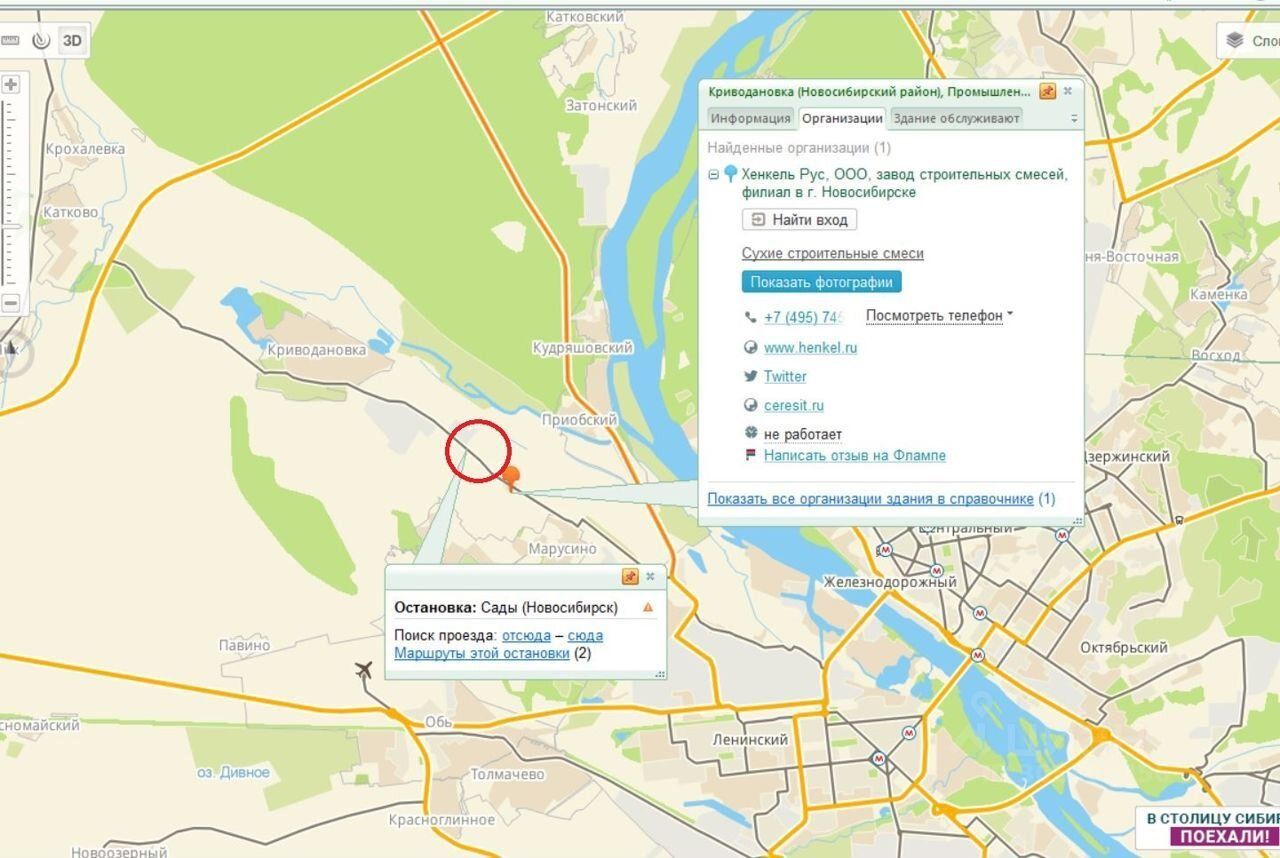Click the phone handset icon
This screenshot has height=858, width=1280.
tap(751, 317)
